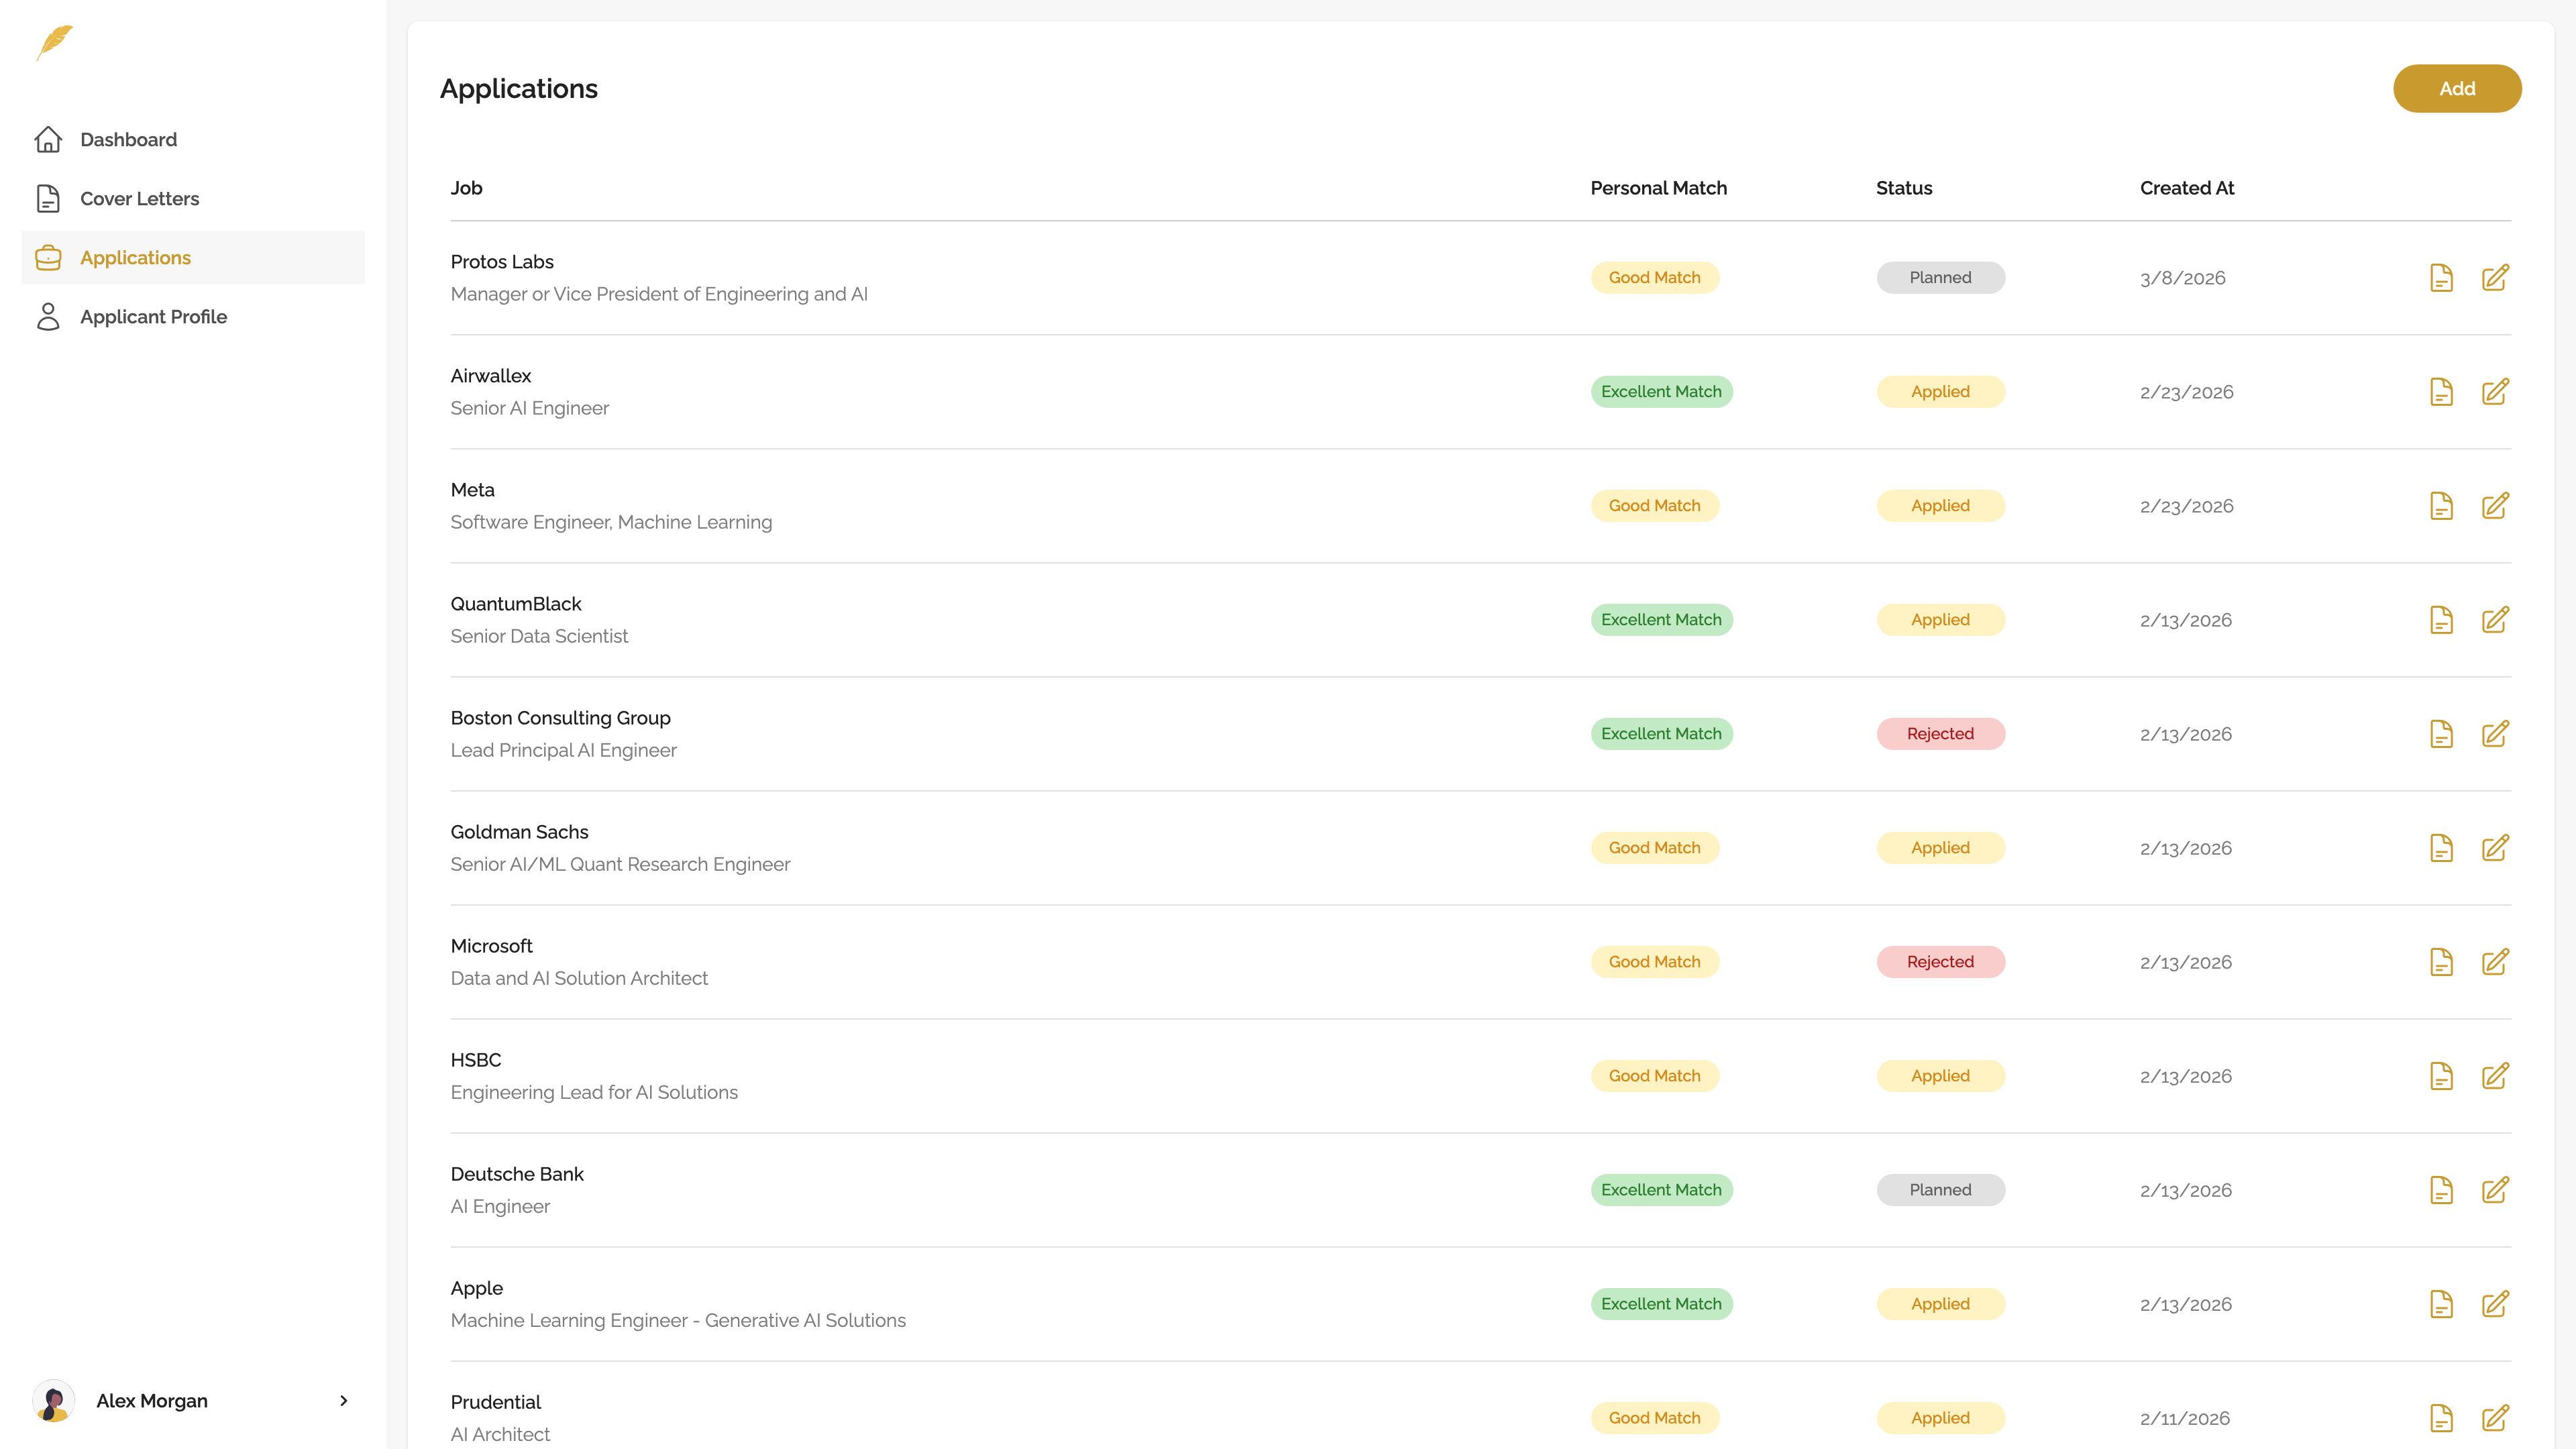Open cover letter for QuantumBlack
Image resolution: width=2576 pixels, height=1449 pixels.
click(2441, 620)
